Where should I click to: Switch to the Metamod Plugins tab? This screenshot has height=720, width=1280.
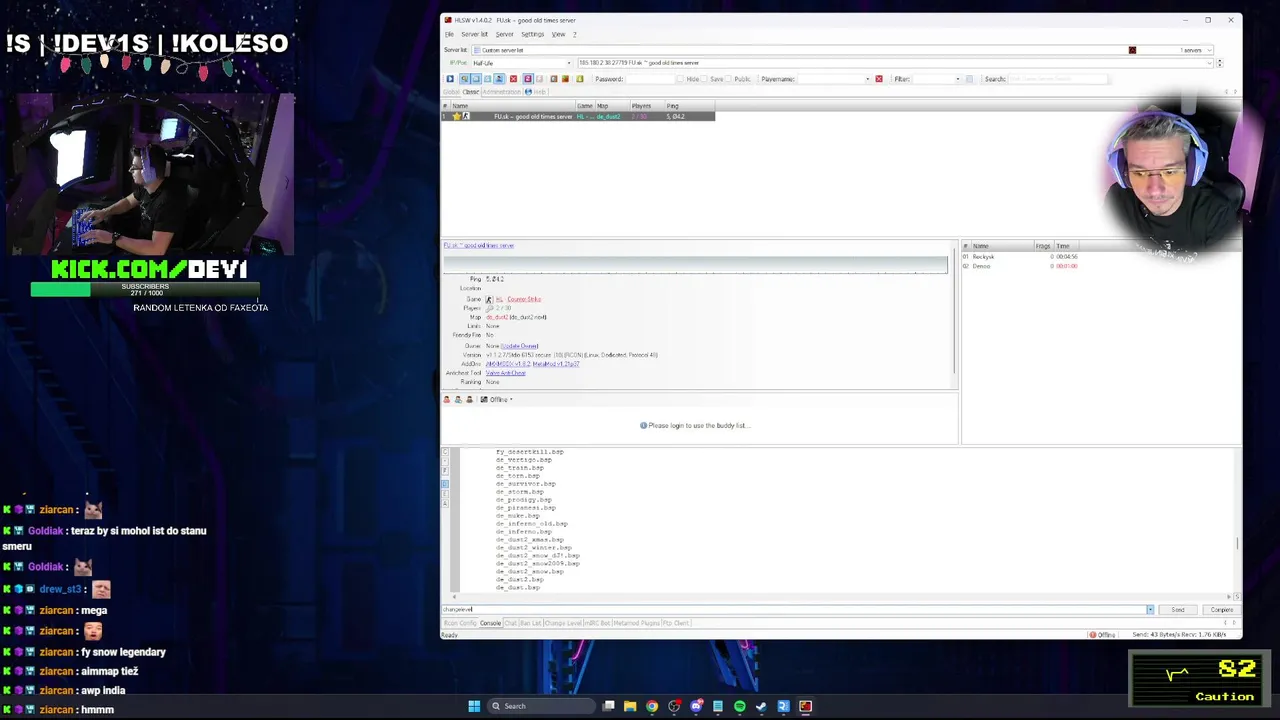637,623
